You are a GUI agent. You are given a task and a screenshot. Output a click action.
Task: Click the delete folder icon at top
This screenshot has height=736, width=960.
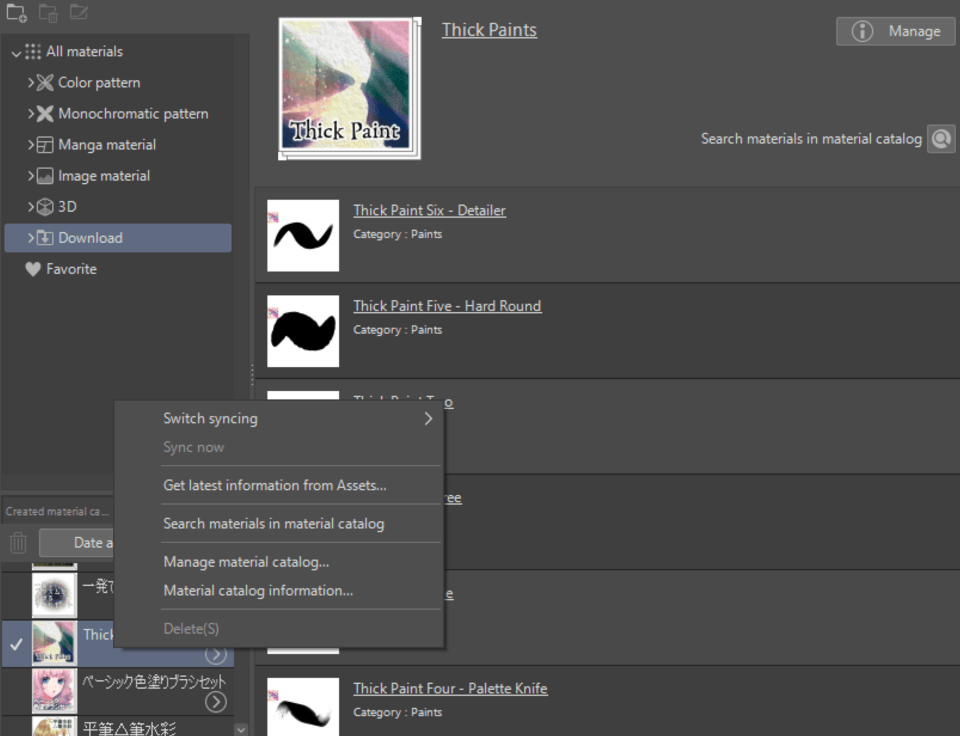click(48, 13)
